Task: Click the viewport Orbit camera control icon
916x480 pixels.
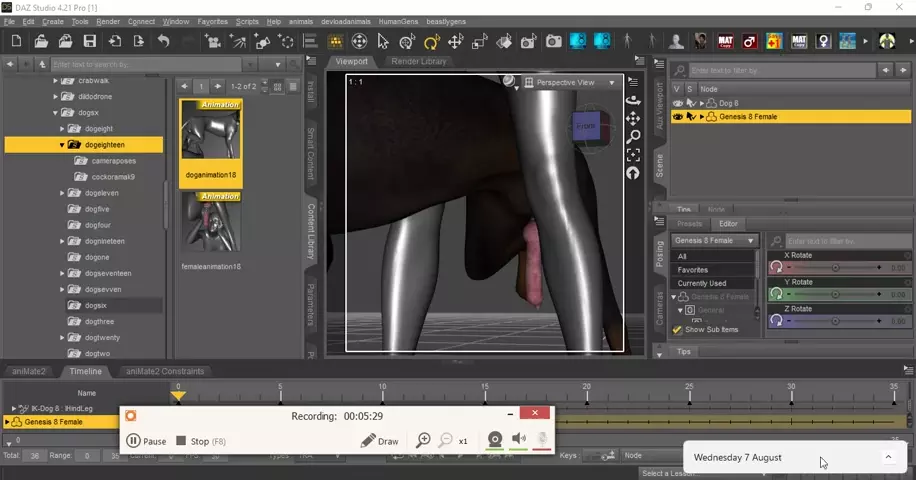Action: tap(633, 100)
